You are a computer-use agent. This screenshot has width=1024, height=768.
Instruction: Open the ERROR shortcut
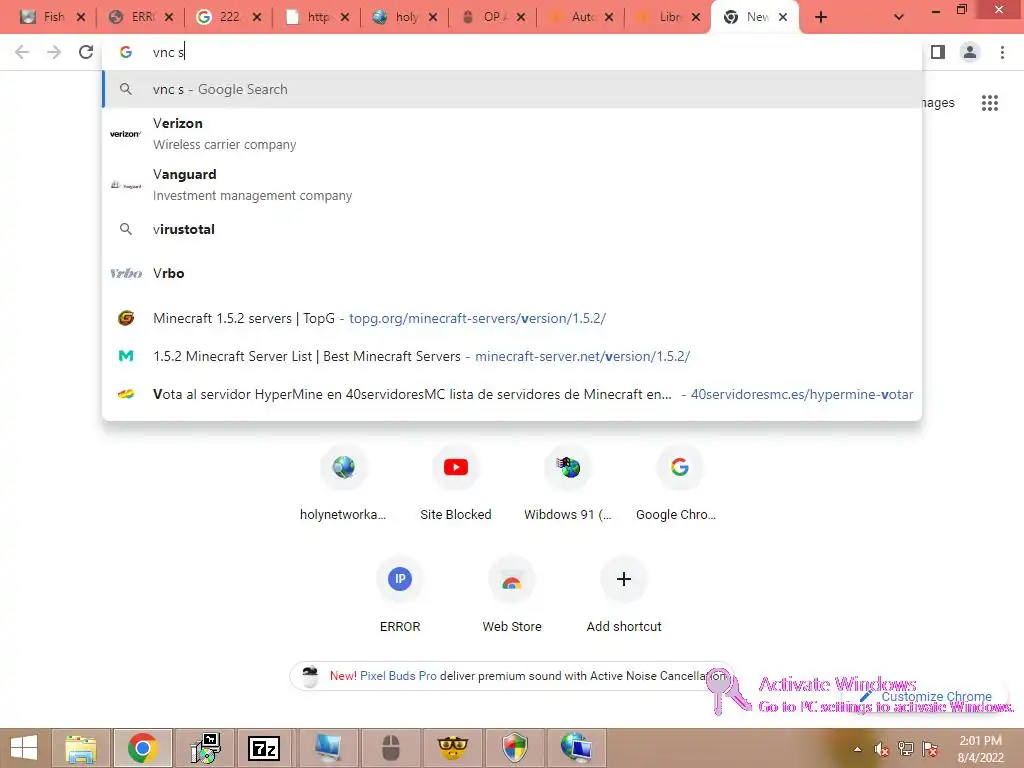(x=400, y=596)
